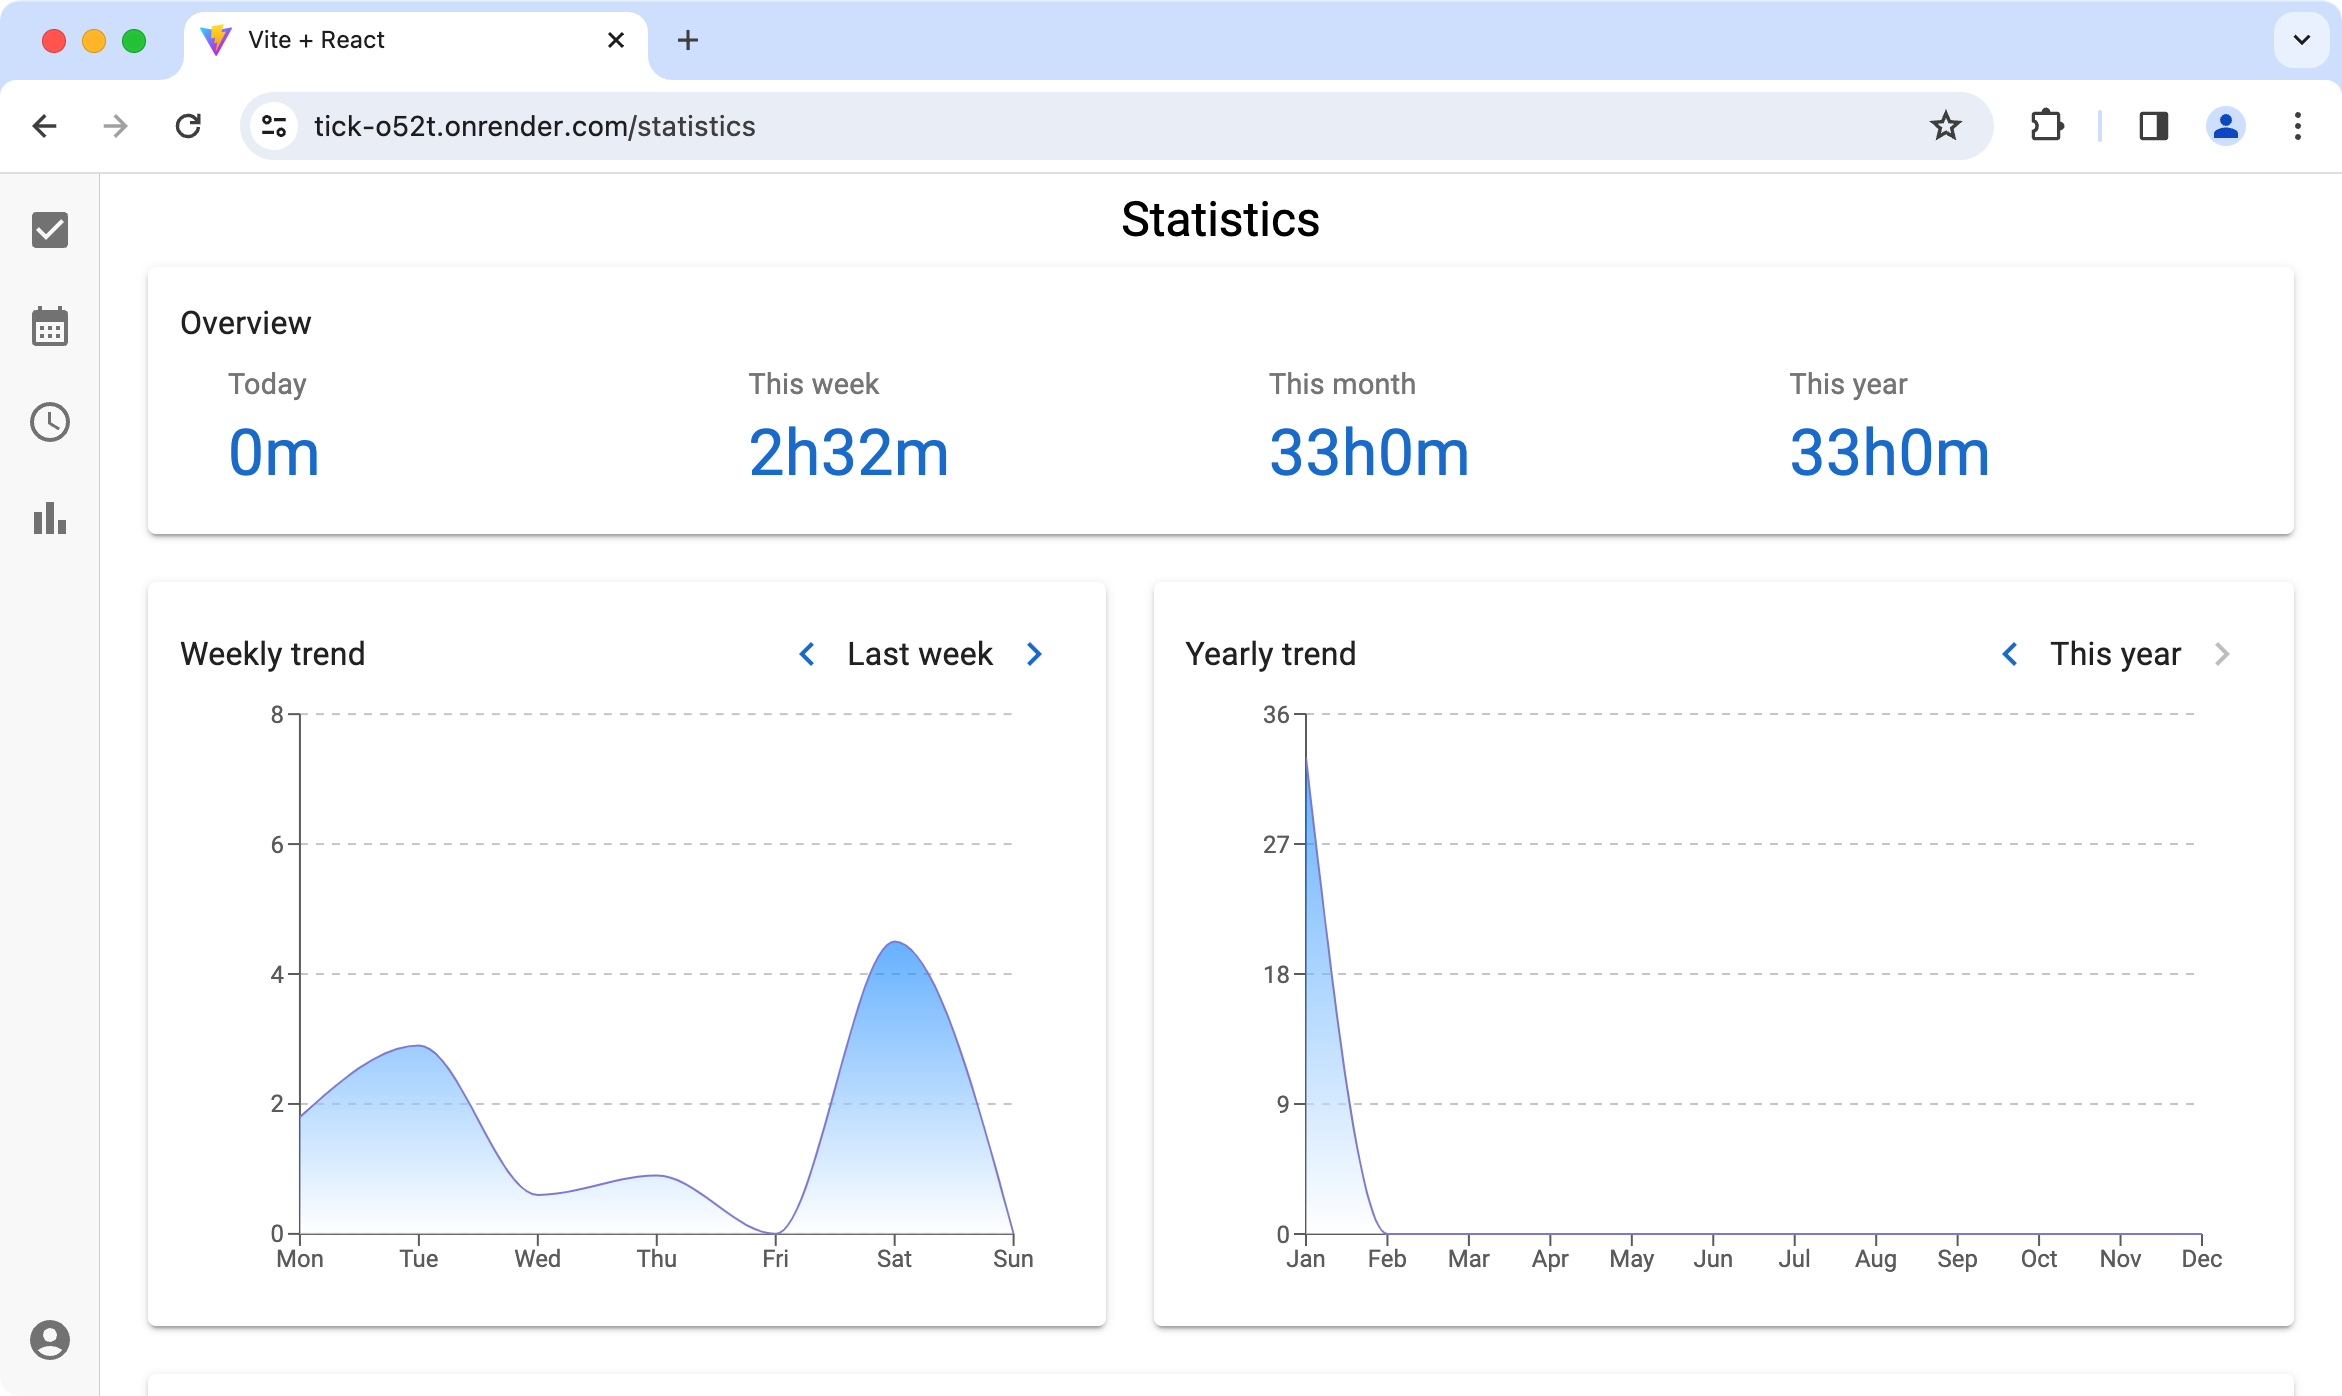Screen dimensions: 2342x1396
Task: Open the tasks checkmark sidebar icon
Action: pyautogui.click(x=49, y=230)
